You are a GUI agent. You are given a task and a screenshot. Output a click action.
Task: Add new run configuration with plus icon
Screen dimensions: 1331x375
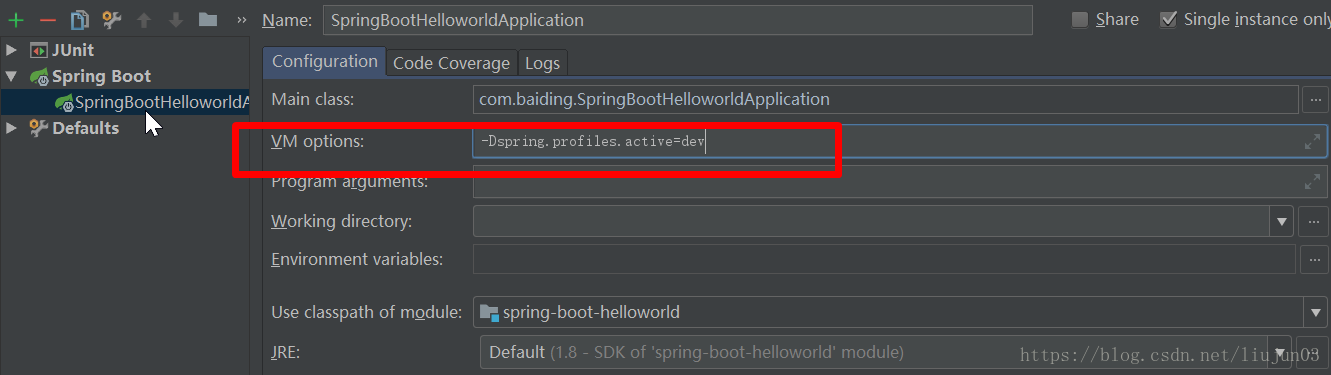[x=16, y=20]
